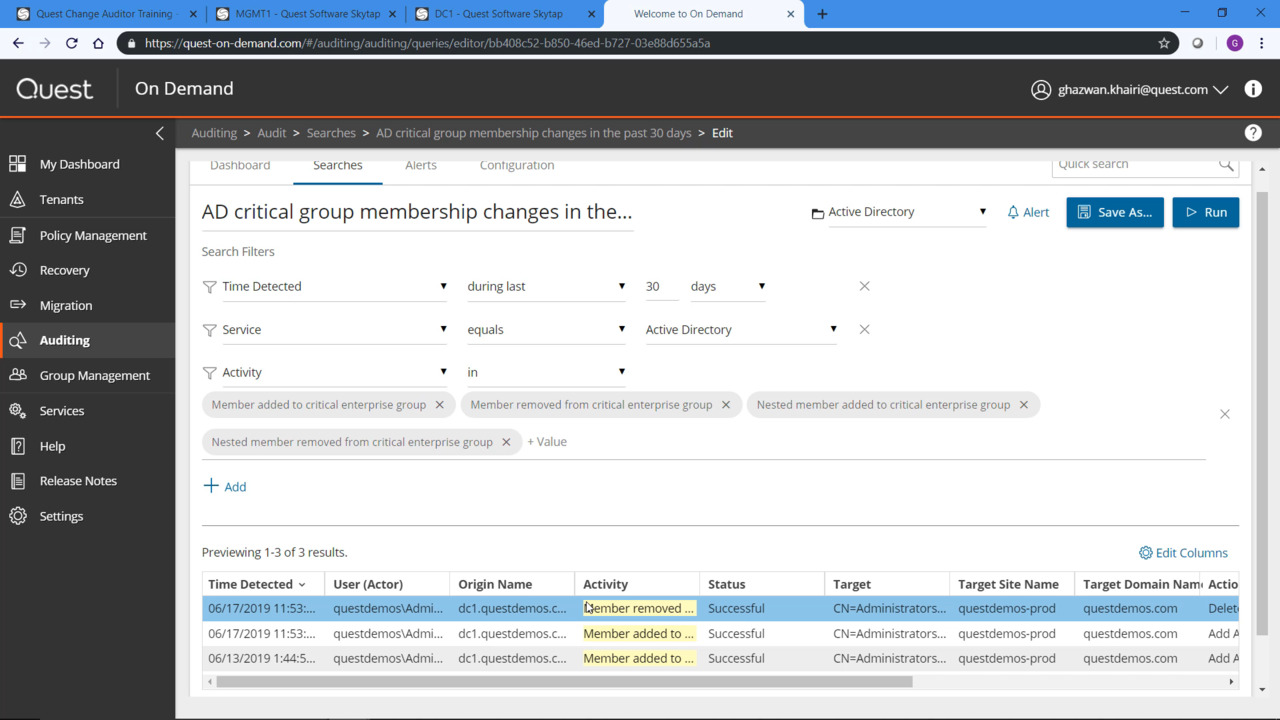The image size is (1280, 720).
Task: Open Help in sidebar
Action: 52,446
